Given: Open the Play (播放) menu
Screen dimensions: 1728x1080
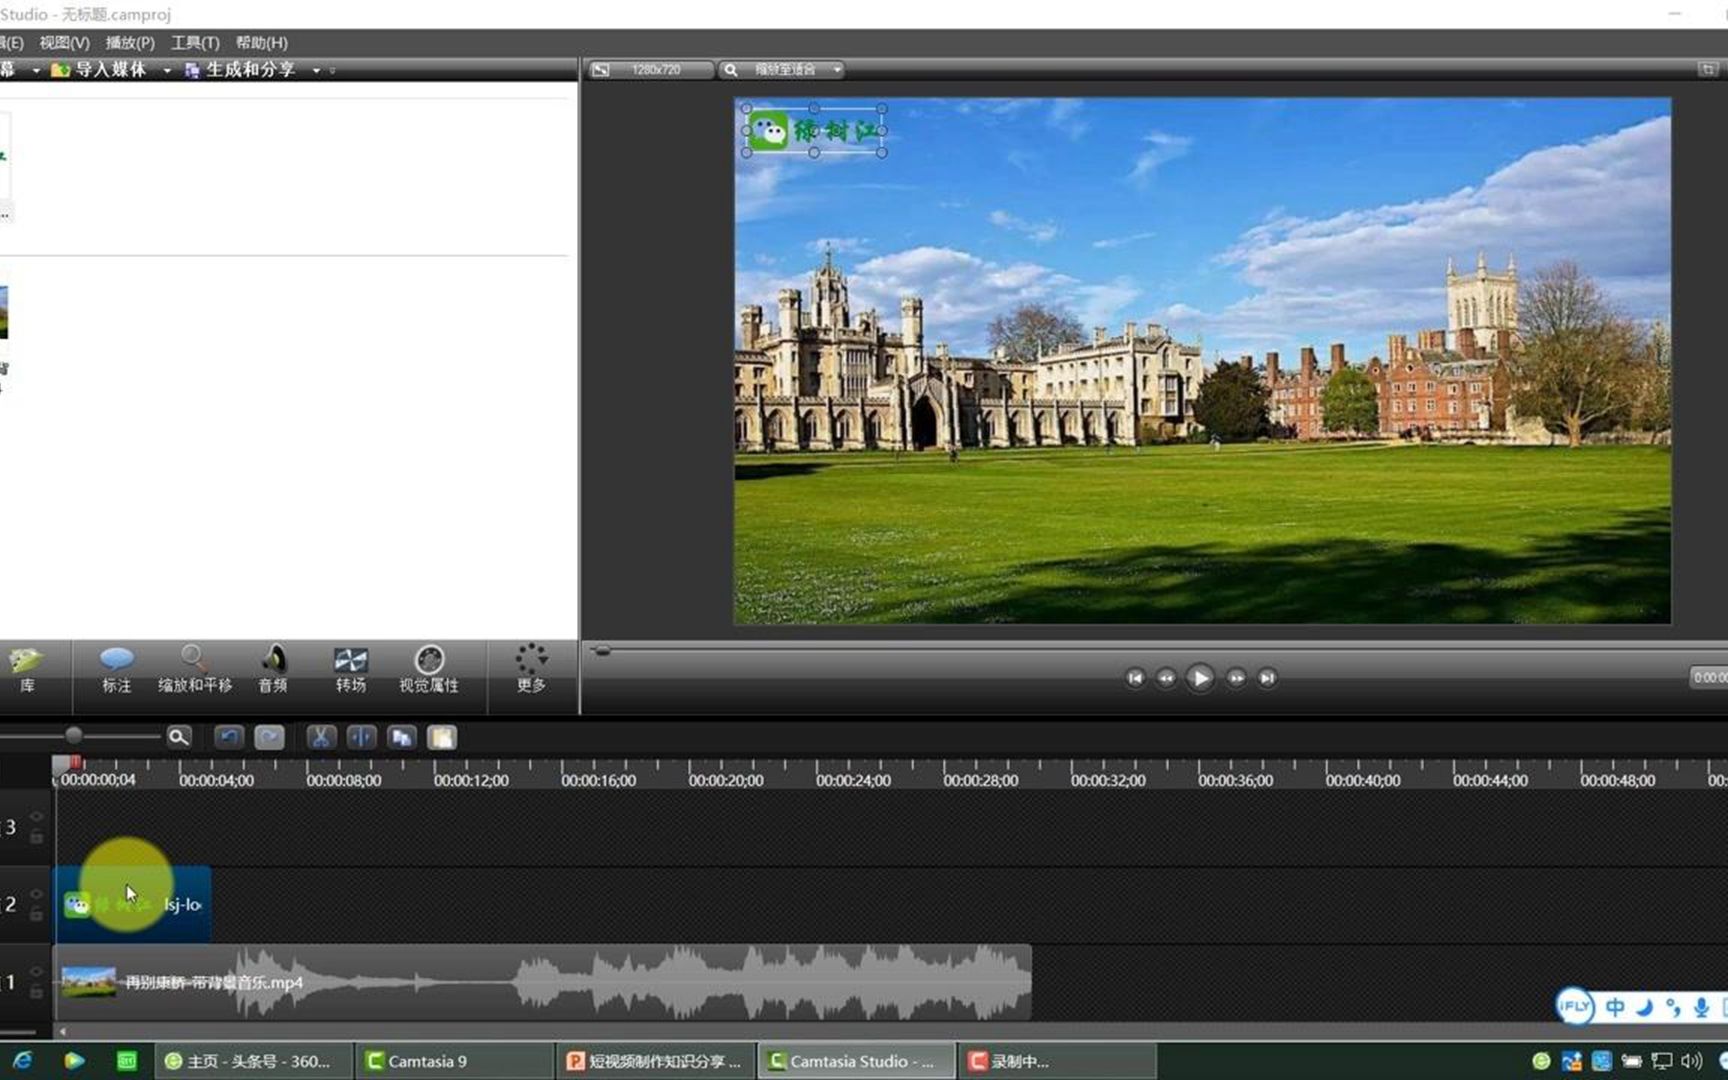Looking at the screenshot, I should 130,43.
